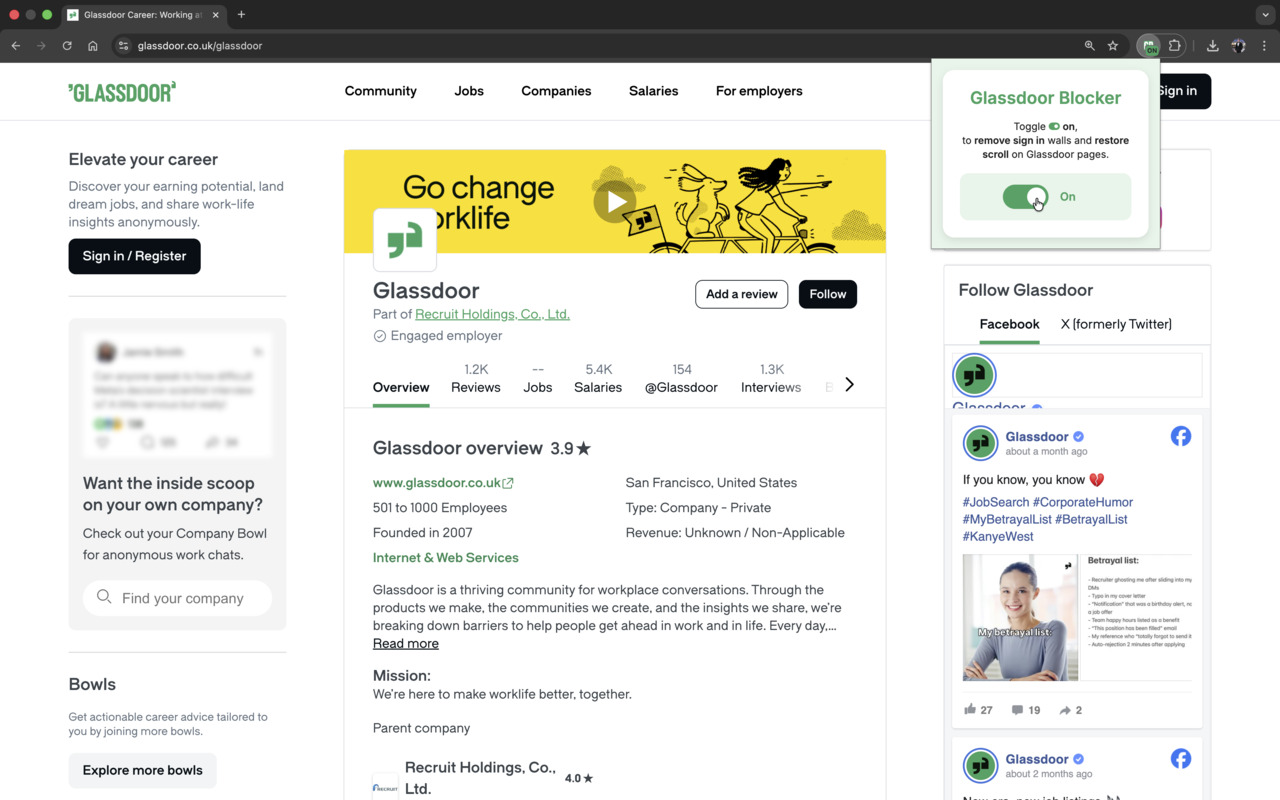
Task: Switch to the Interviews tab
Action: 771,378
